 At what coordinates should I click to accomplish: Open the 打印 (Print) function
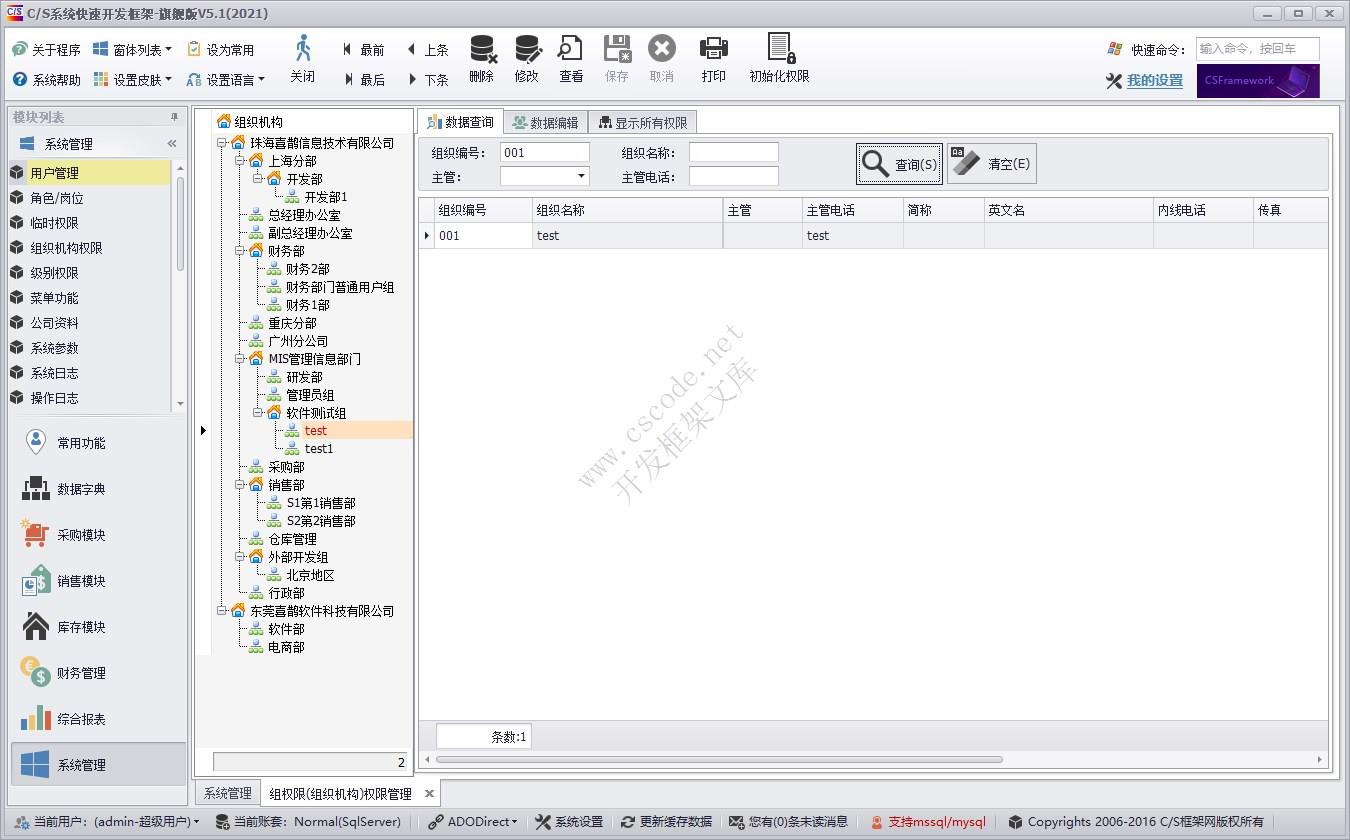point(713,58)
